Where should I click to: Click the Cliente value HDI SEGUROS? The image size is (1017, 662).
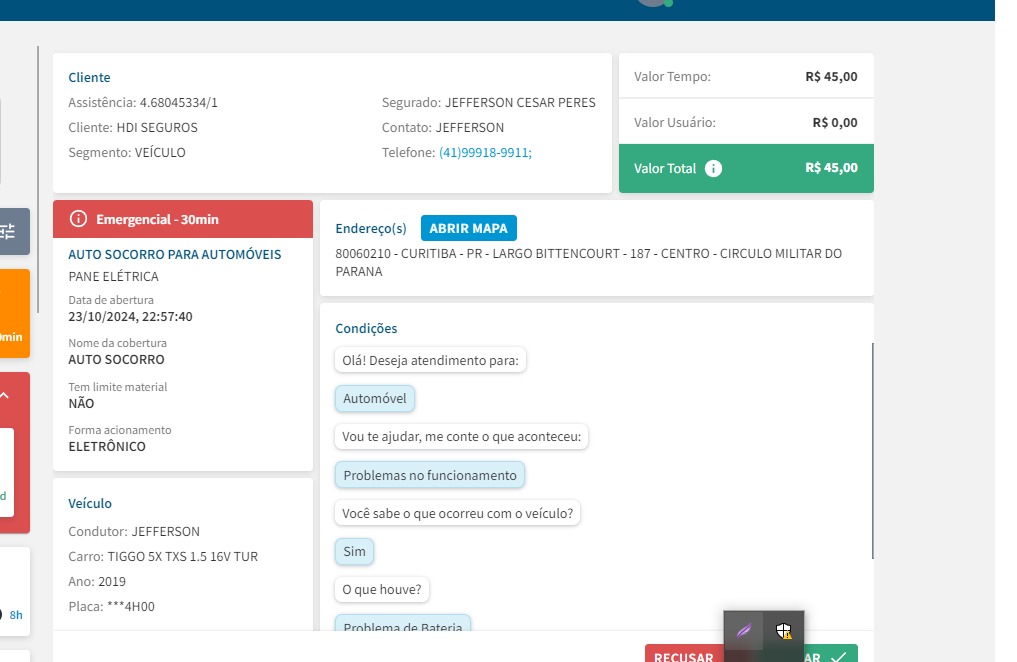coord(157,127)
